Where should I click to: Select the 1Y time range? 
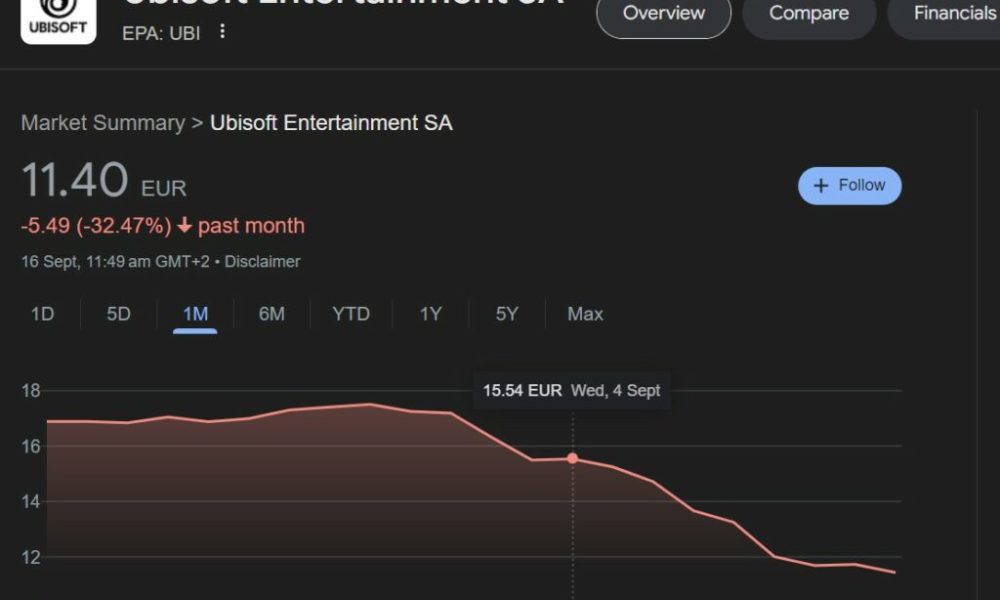[x=430, y=314]
